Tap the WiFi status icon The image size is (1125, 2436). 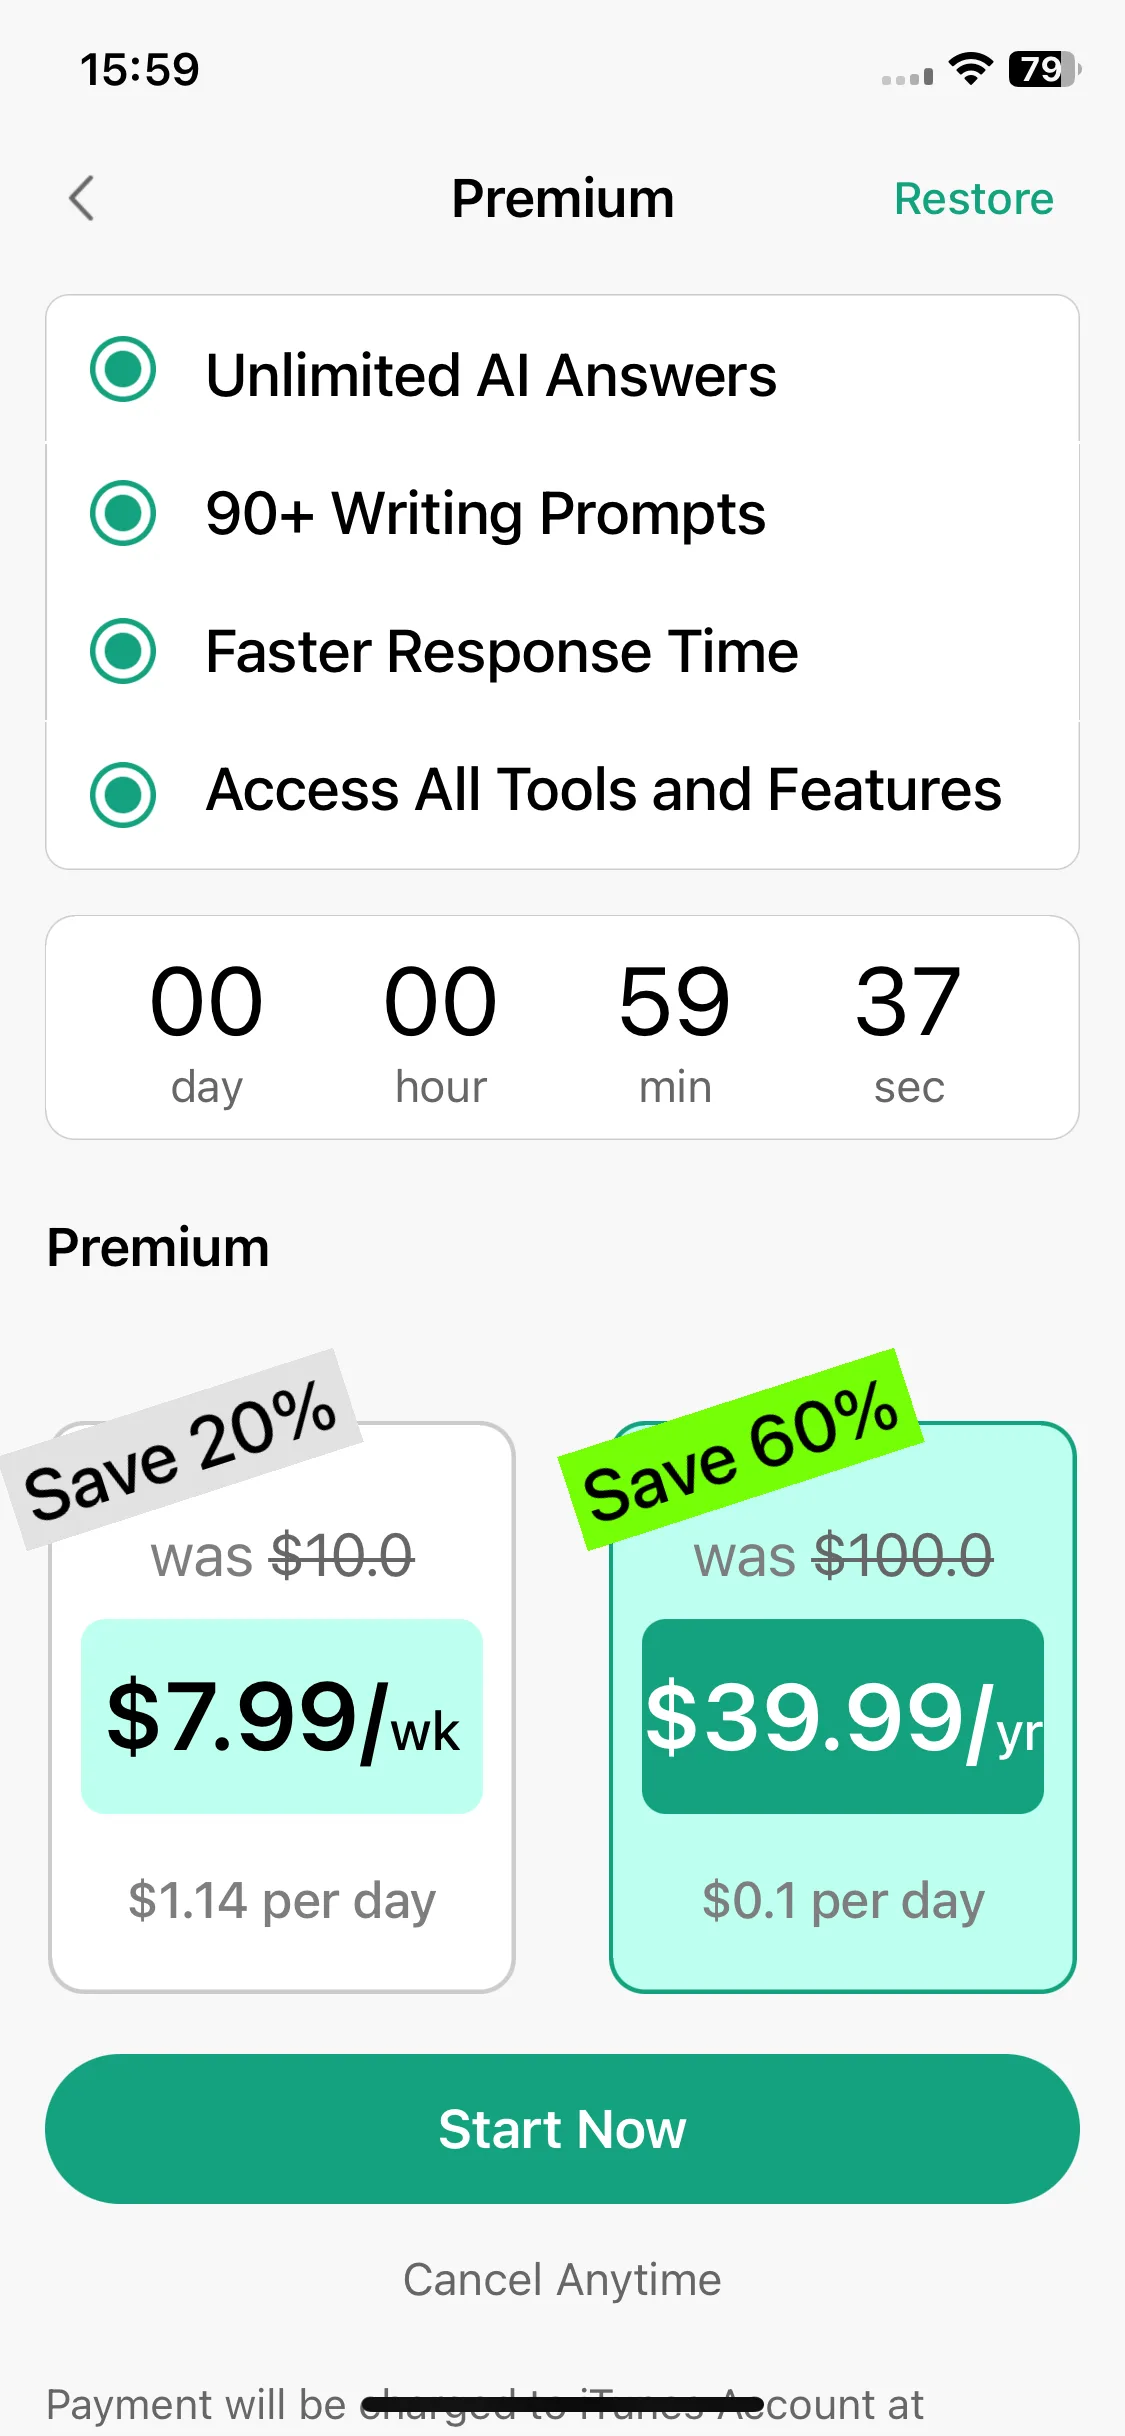(970, 69)
